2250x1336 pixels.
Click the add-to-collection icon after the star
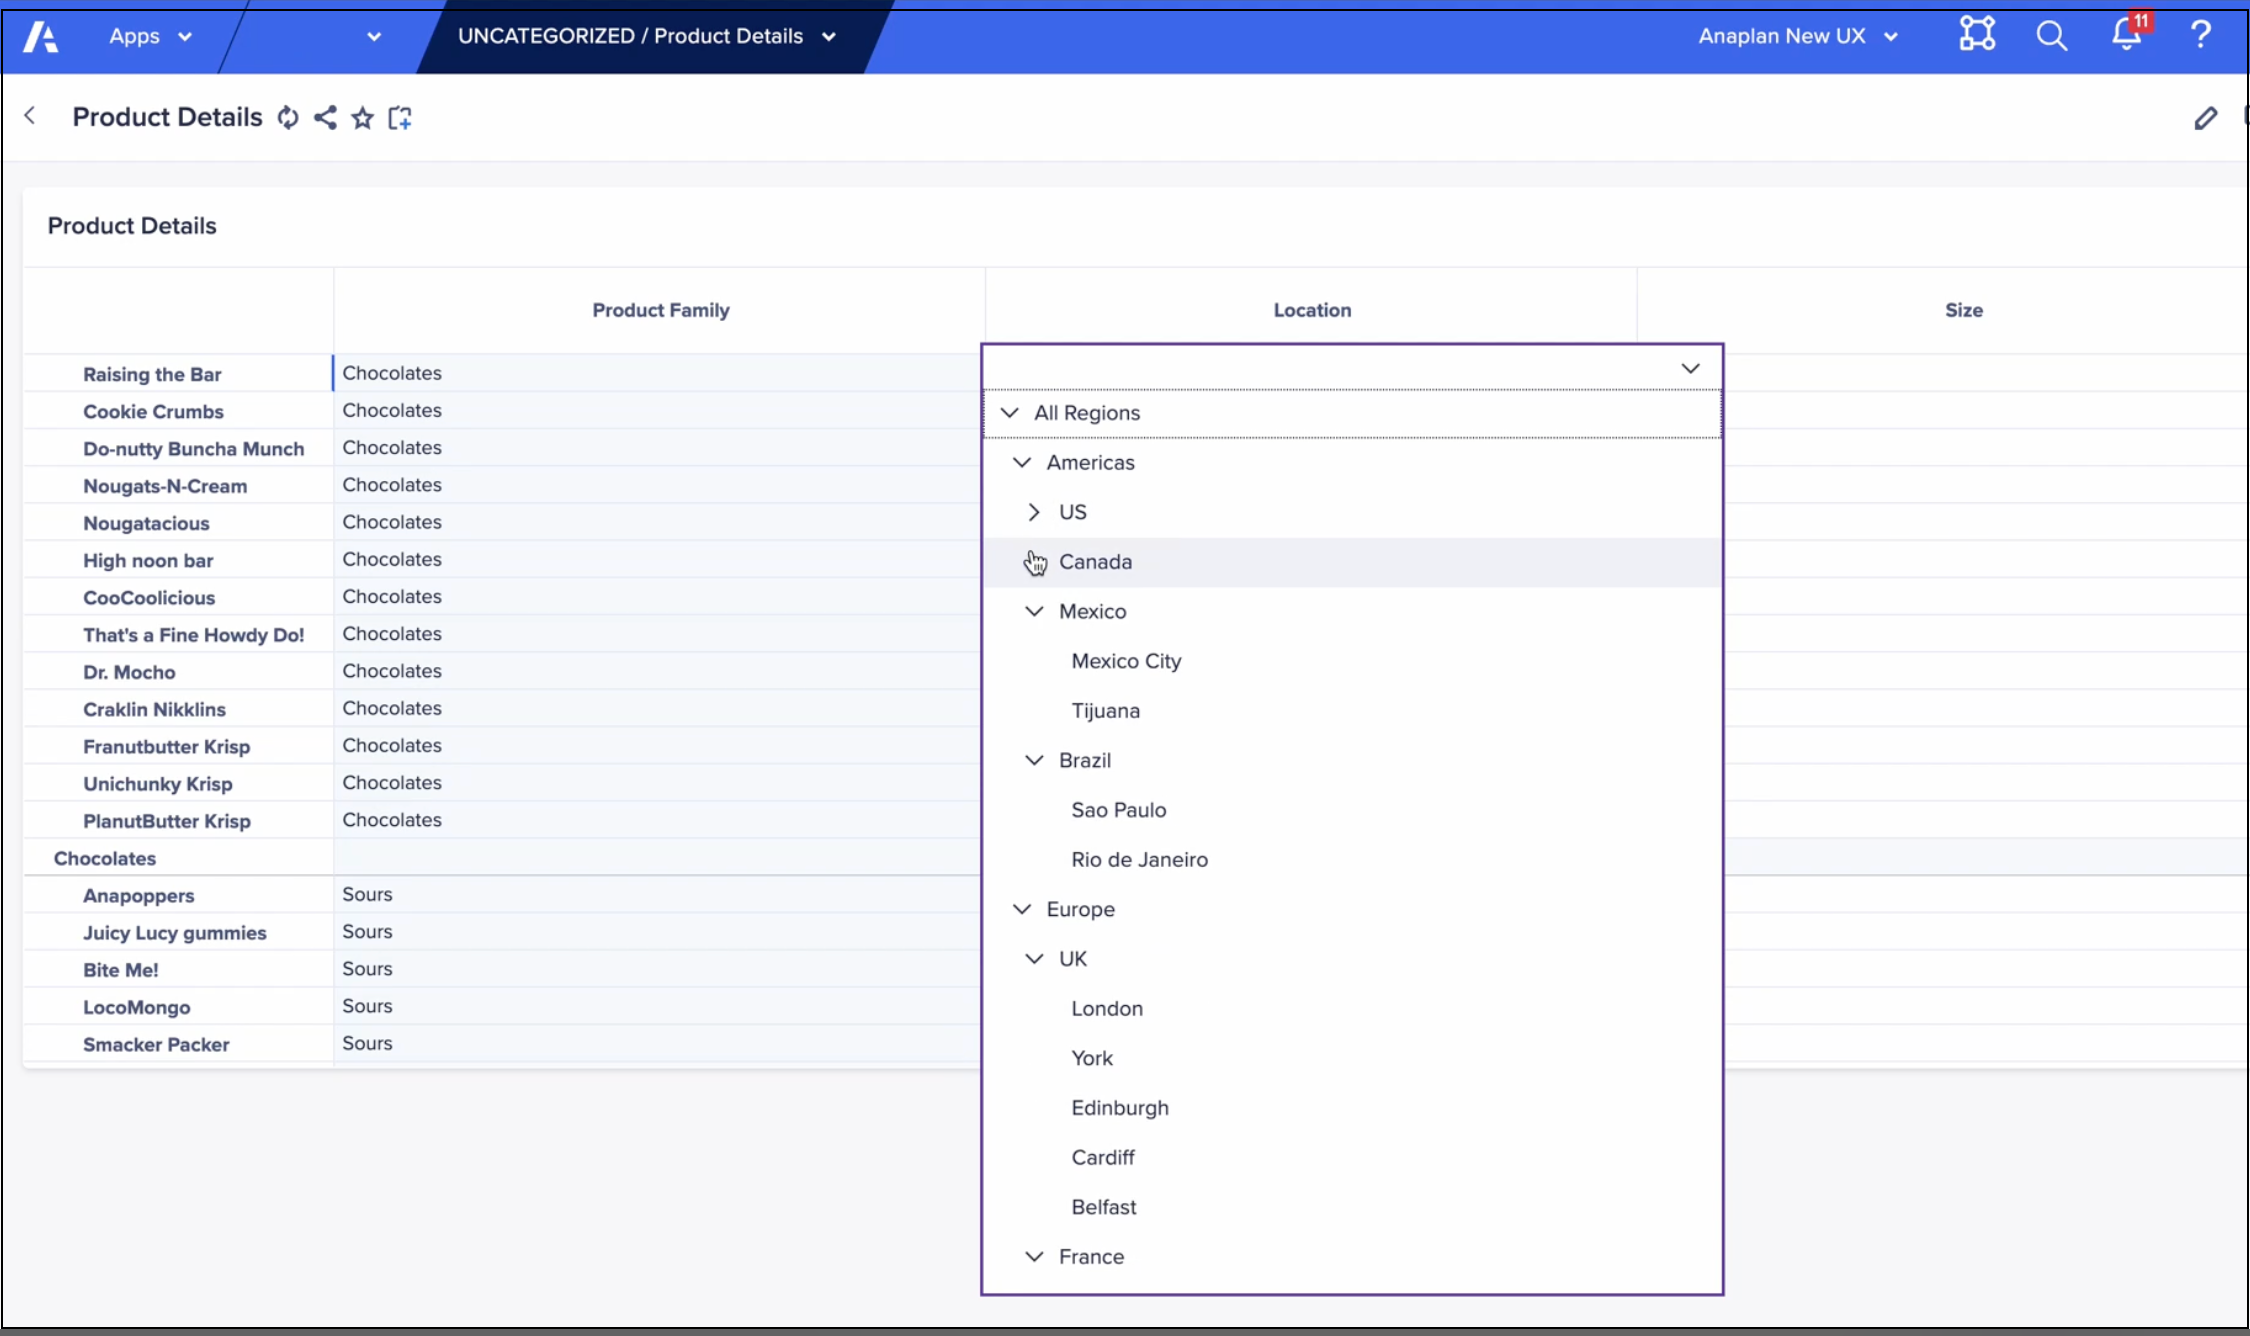[x=400, y=118]
